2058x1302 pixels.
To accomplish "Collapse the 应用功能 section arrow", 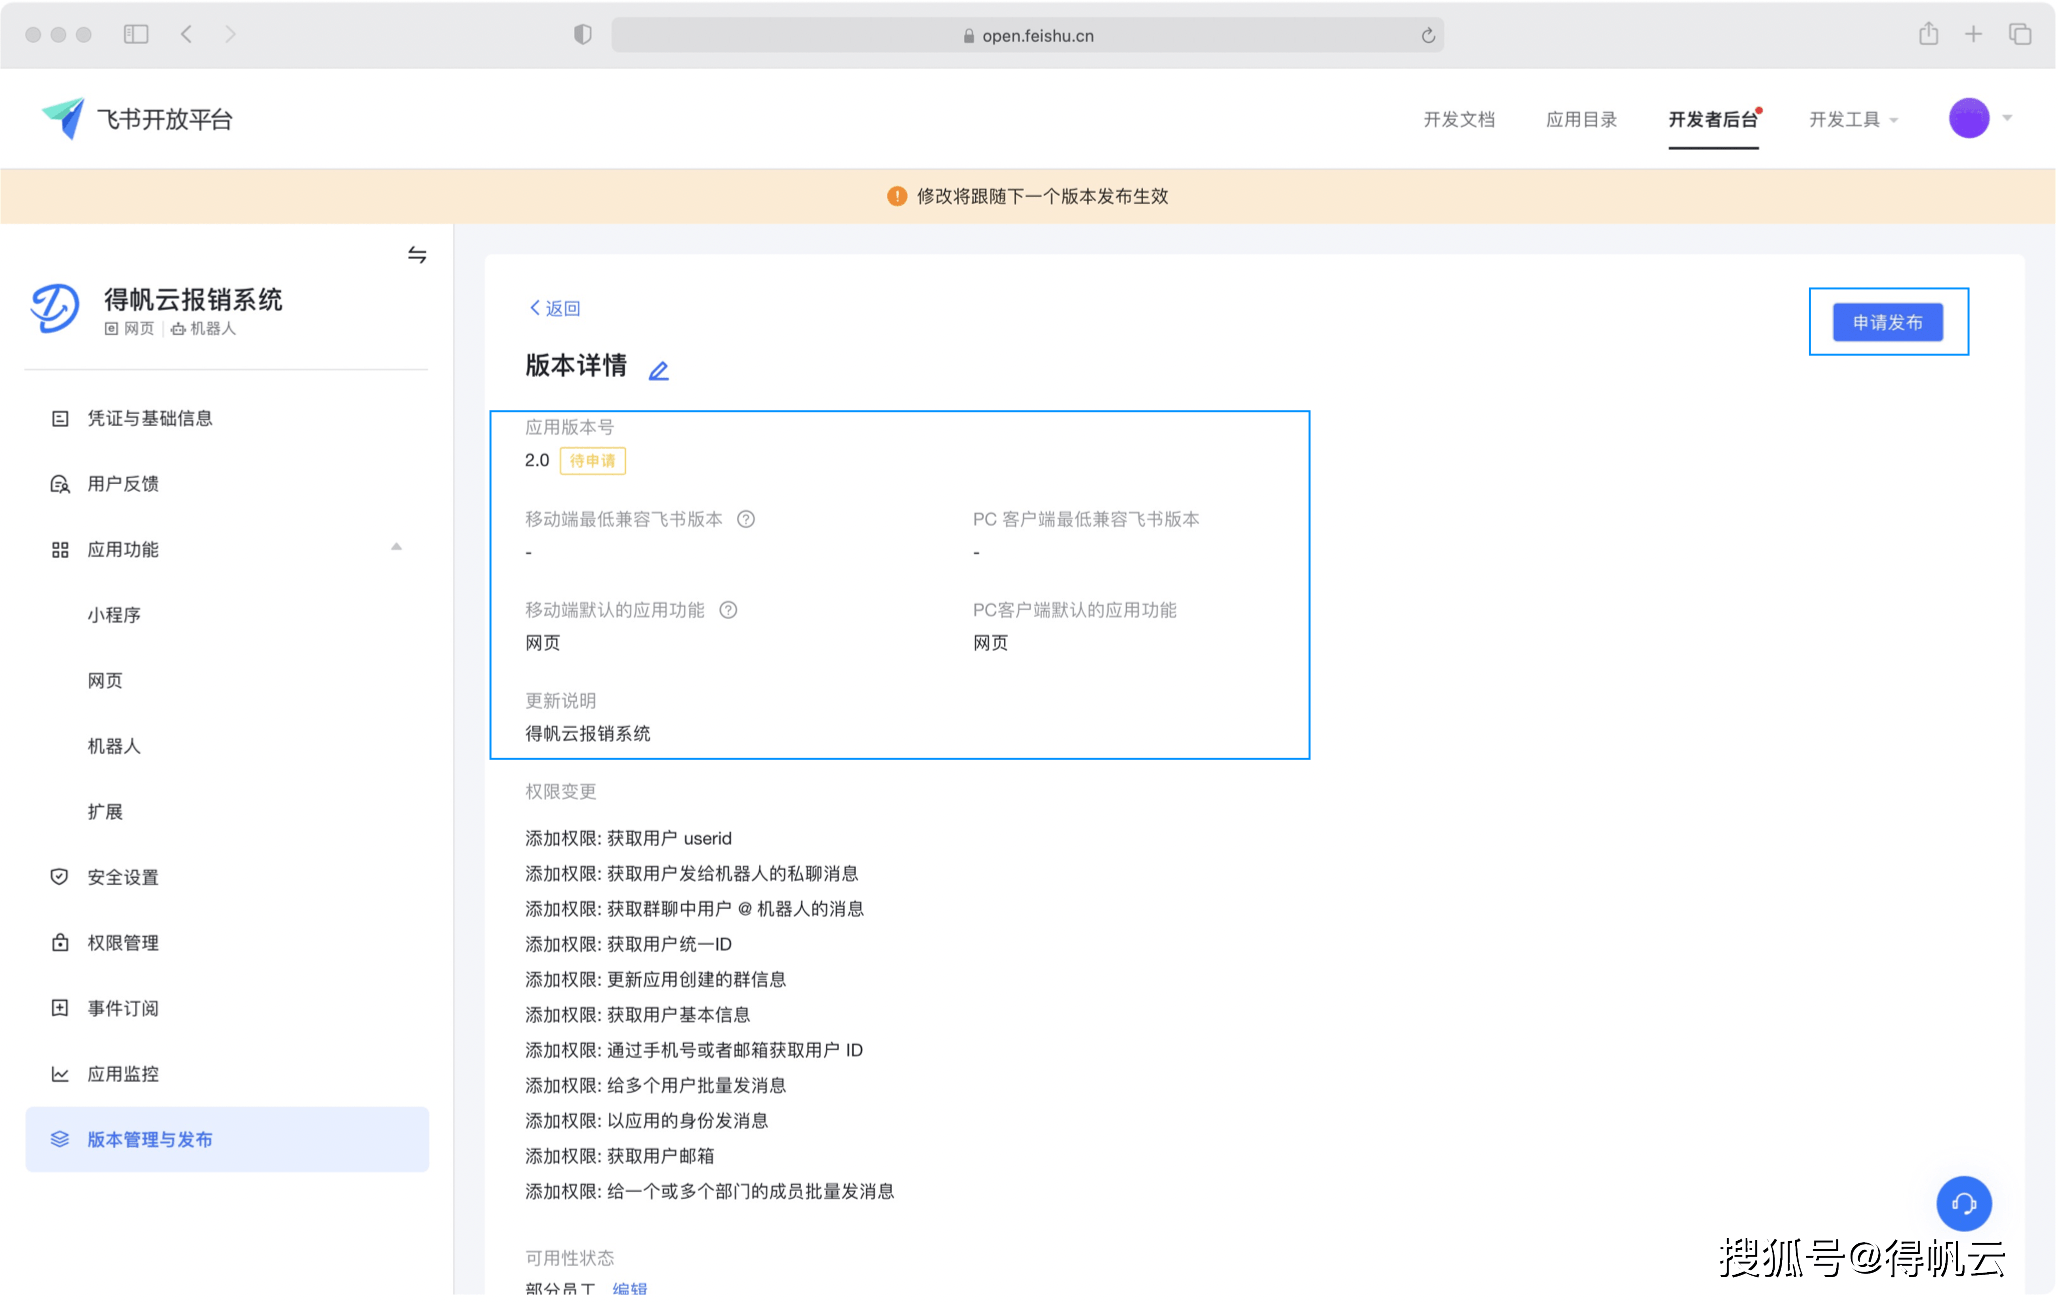I will coord(396,547).
